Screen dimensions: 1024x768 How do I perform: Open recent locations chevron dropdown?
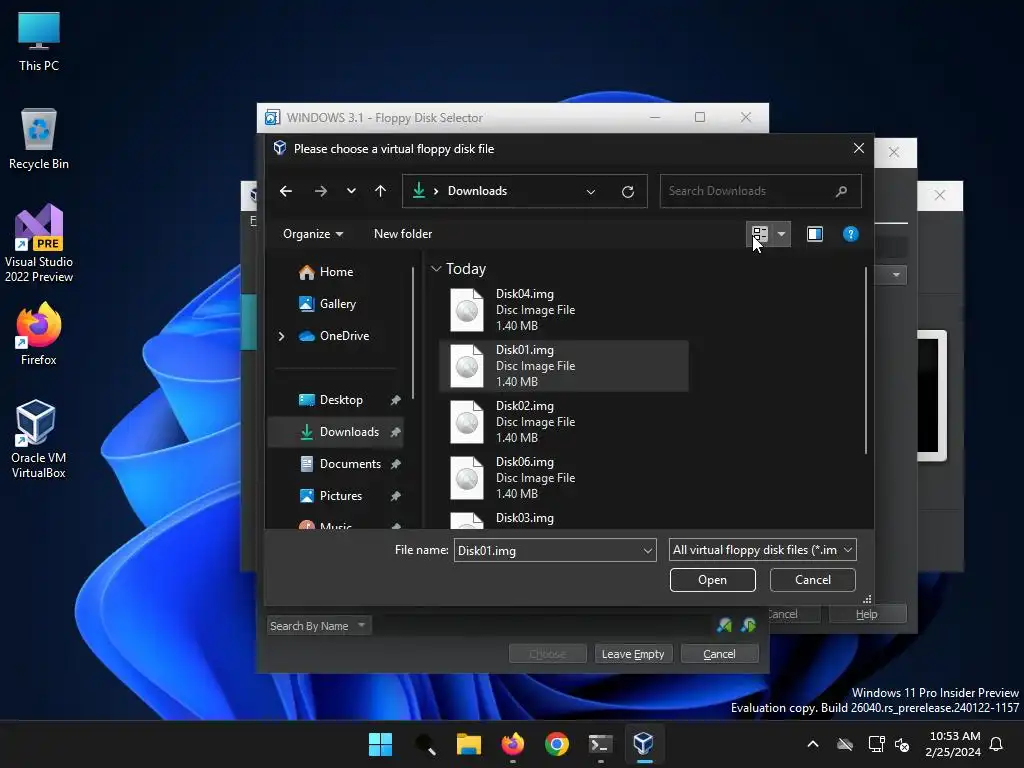click(x=351, y=191)
